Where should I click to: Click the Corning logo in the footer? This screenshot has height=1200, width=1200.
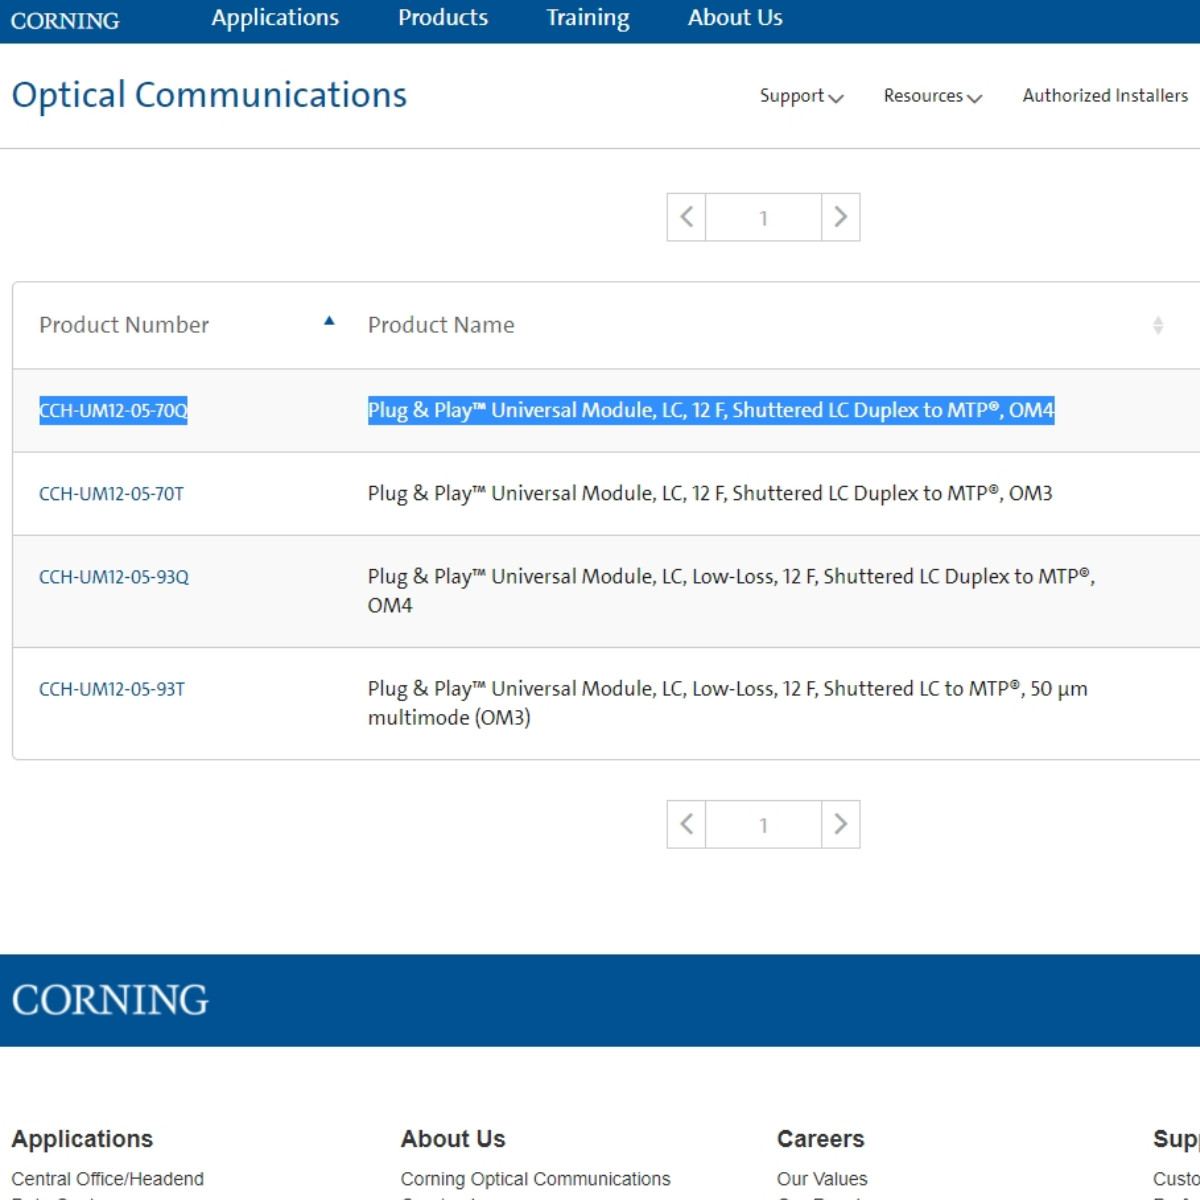coord(110,1000)
